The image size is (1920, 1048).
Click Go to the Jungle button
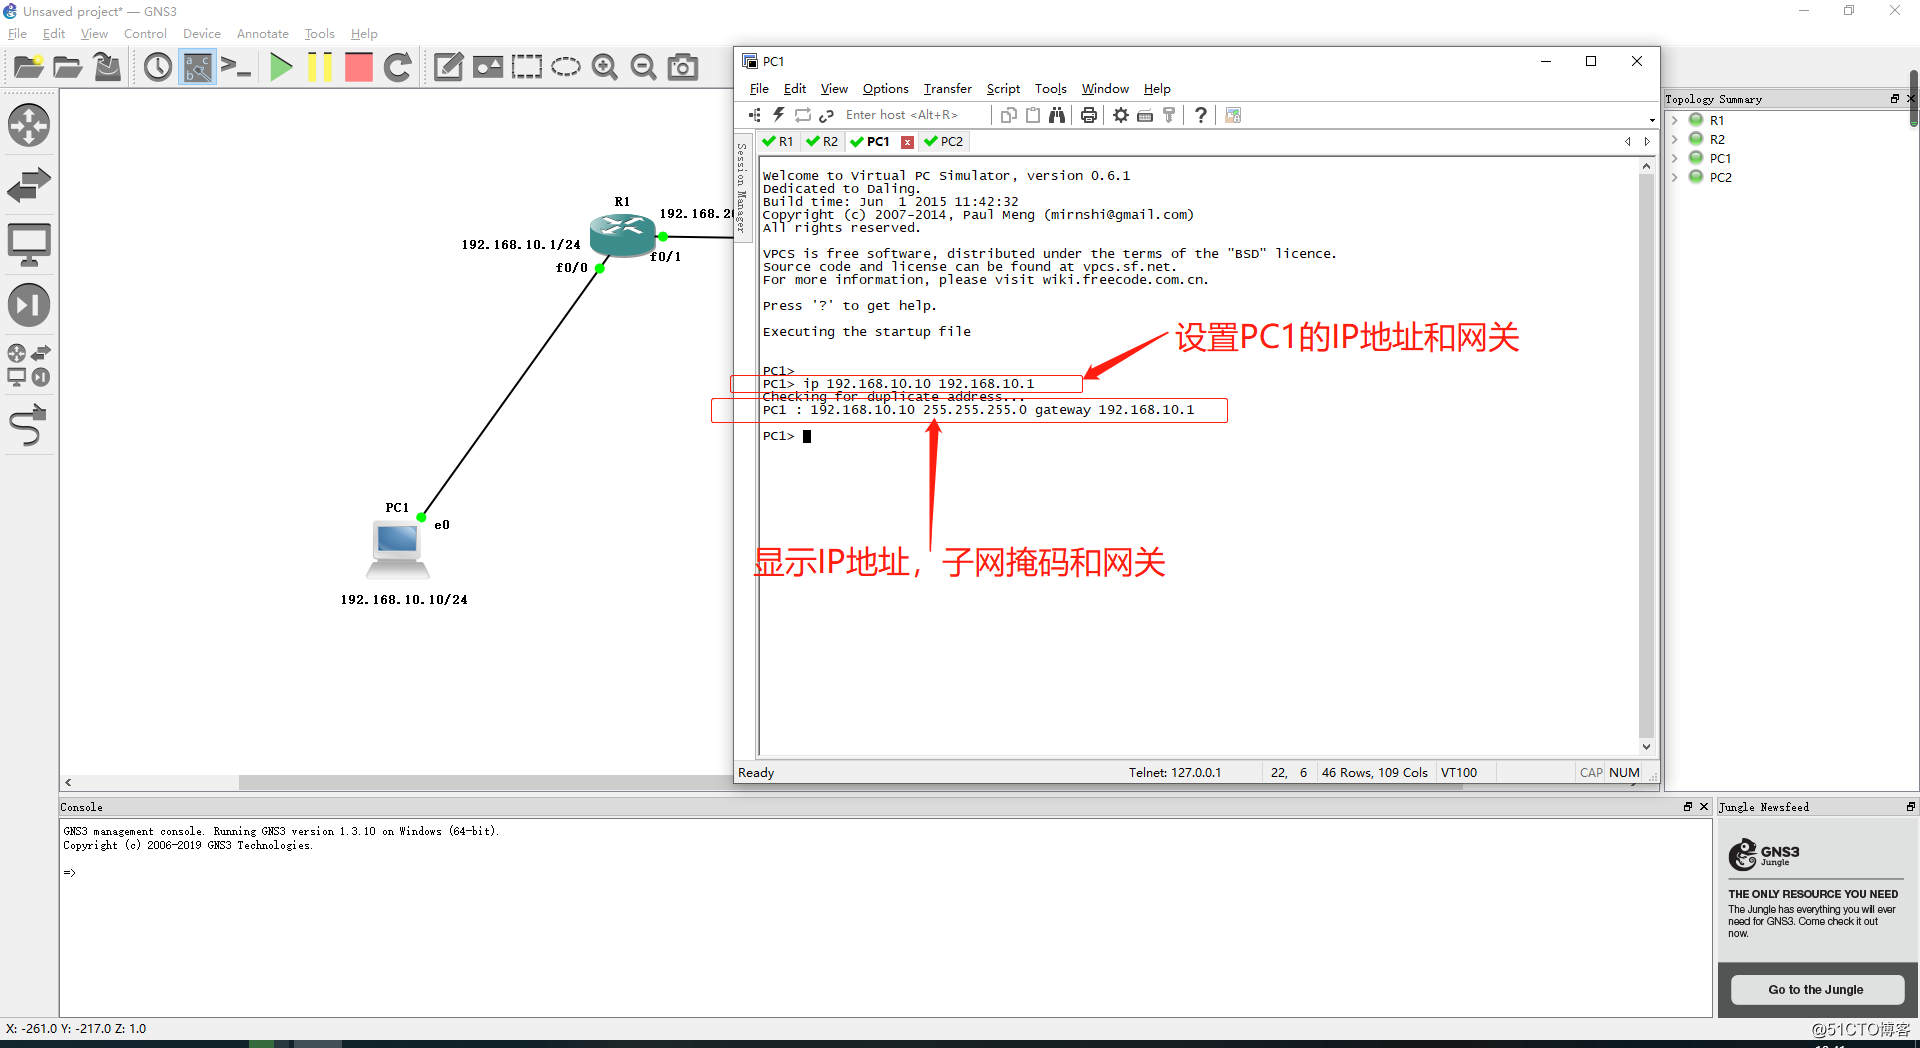click(x=1816, y=990)
